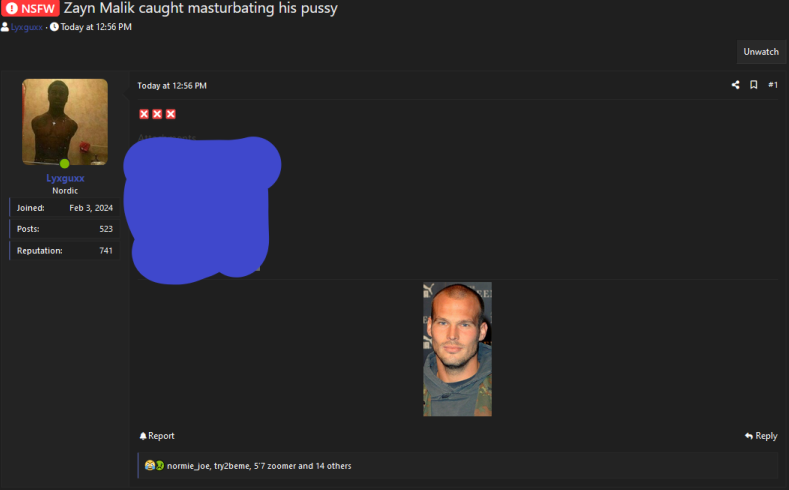Open normie_joe's profile from the reactions list
The height and width of the screenshot is (490, 789).
point(188,466)
